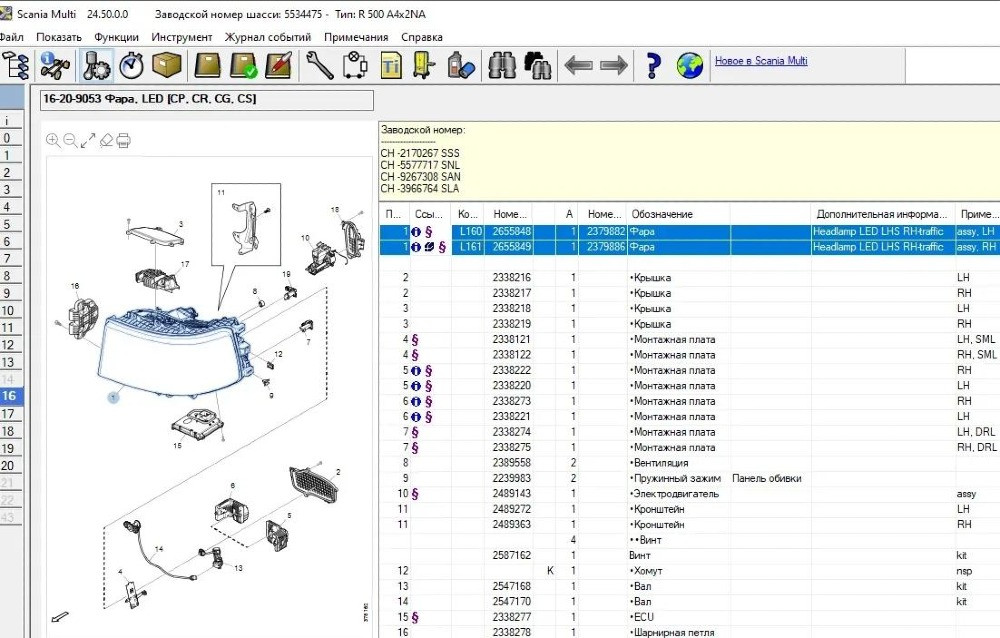This screenshot has width=1000, height=638.
Task: Select the 2239983 Пружинный зажим row
Action: coord(689,478)
